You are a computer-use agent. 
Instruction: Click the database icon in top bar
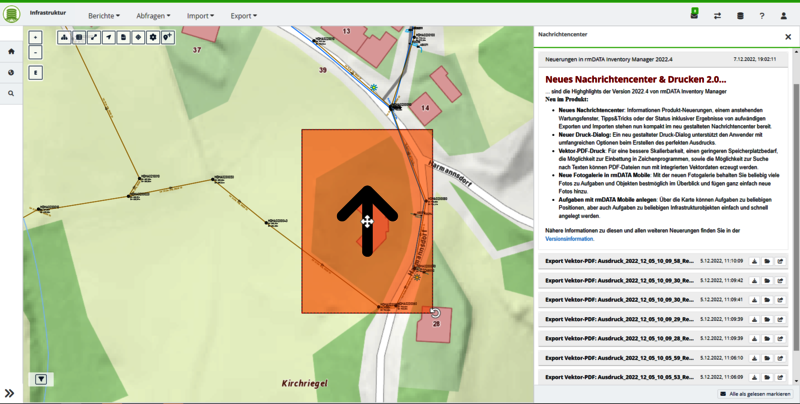pyautogui.click(x=740, y=16)
